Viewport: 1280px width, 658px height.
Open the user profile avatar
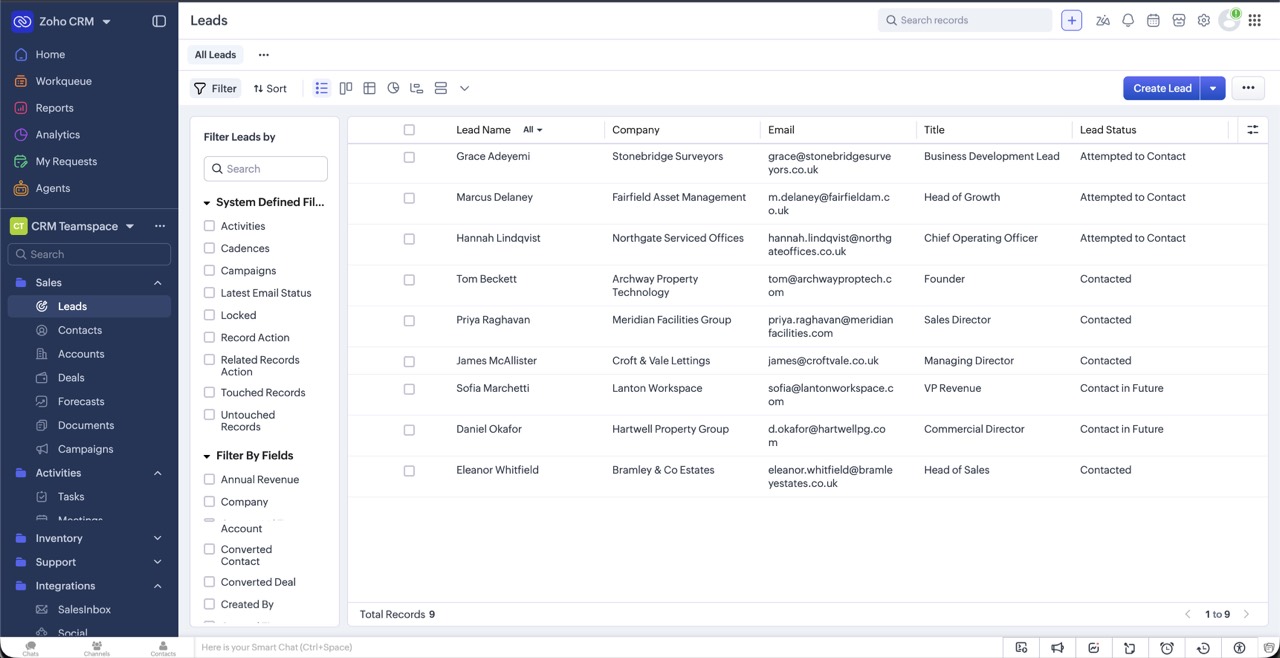tap(1229, 20)
